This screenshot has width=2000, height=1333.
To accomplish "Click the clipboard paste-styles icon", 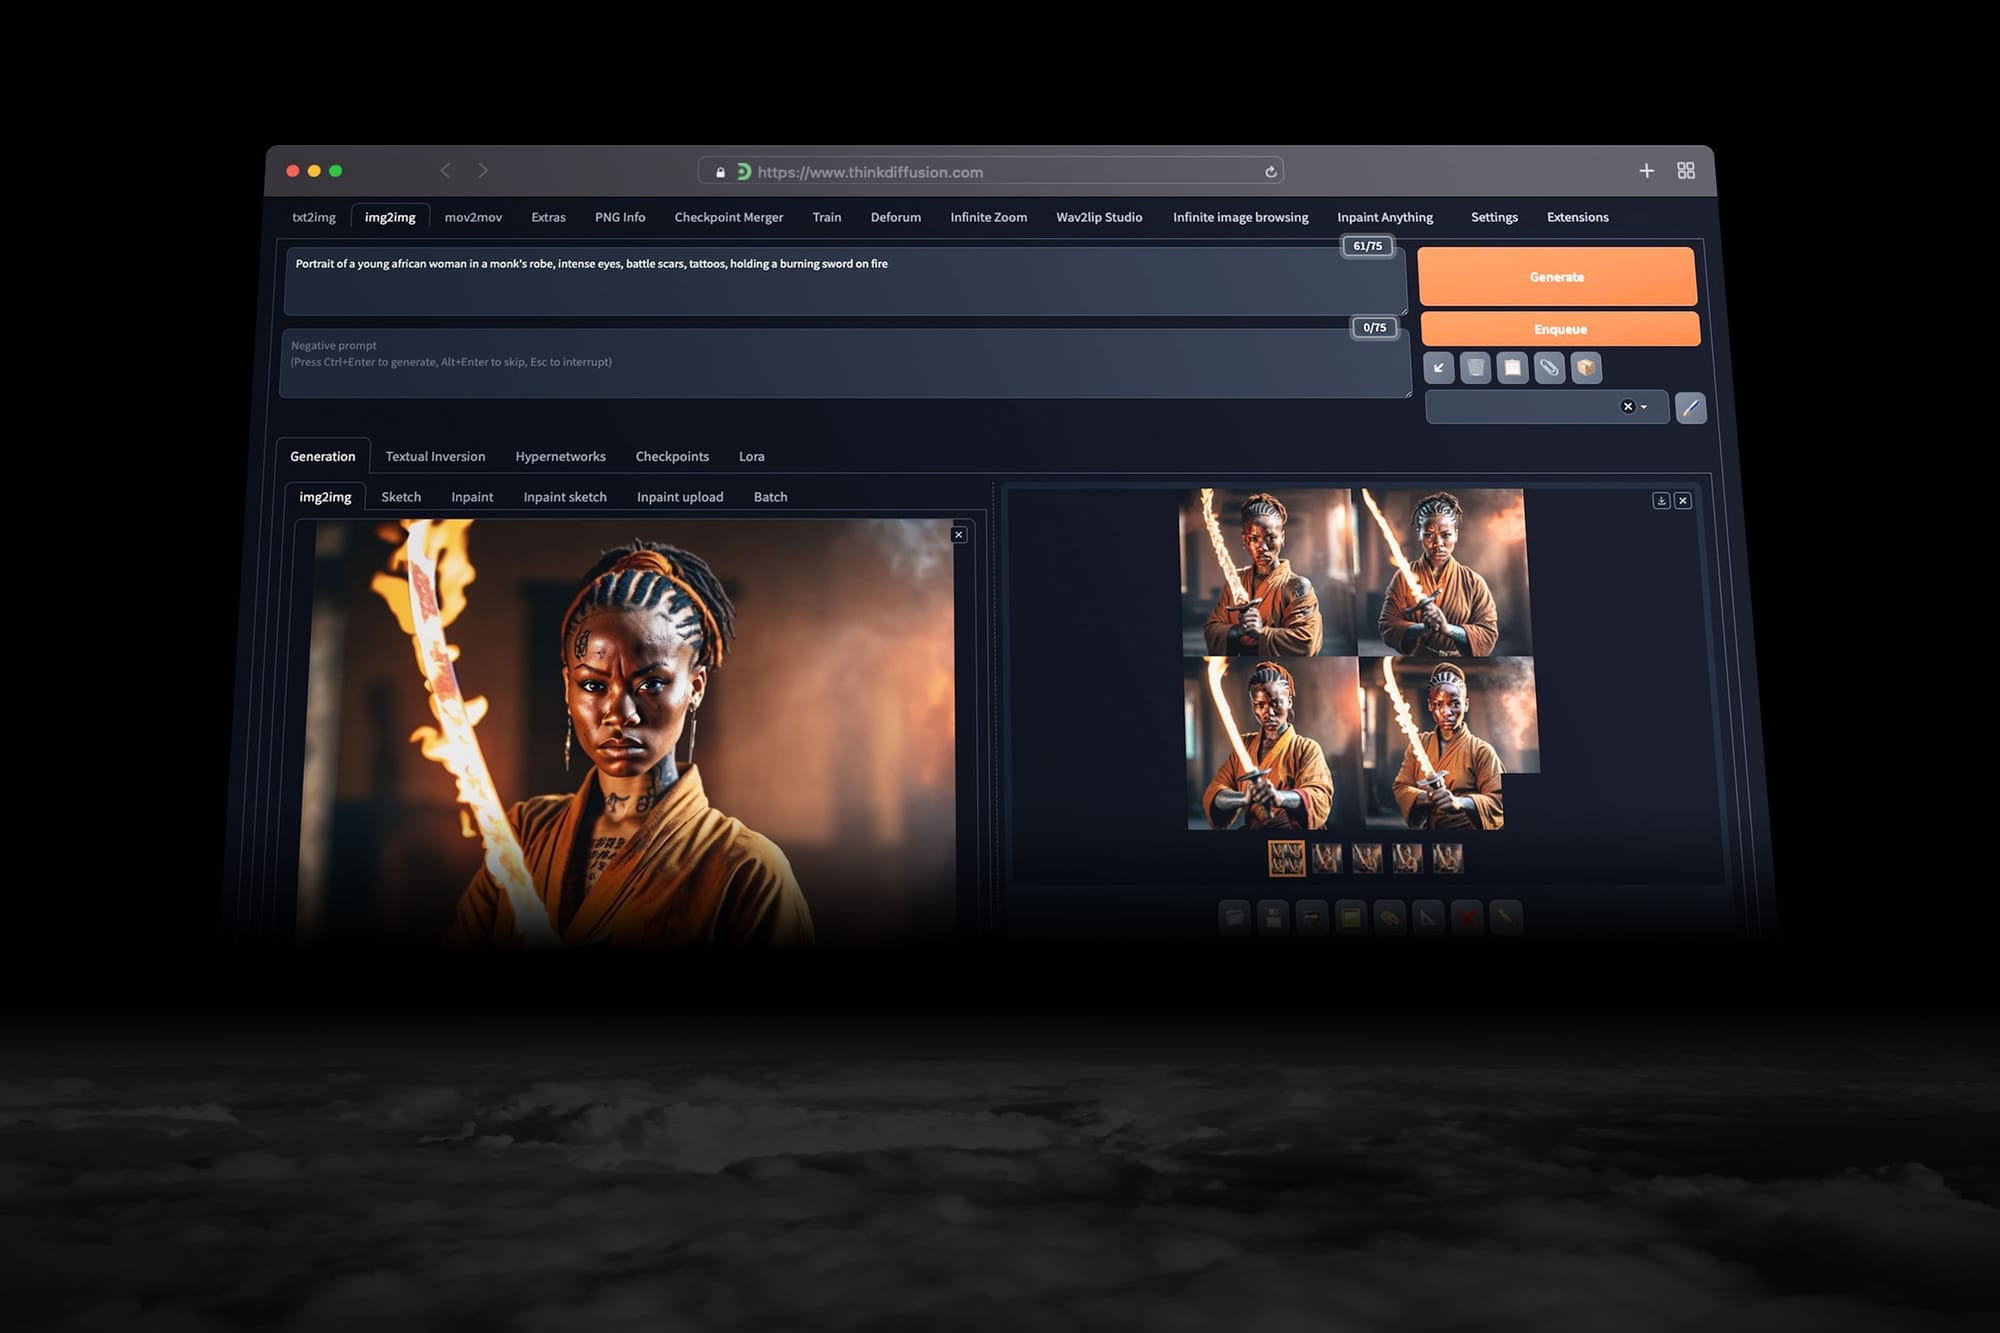I will coord(1512,368).
